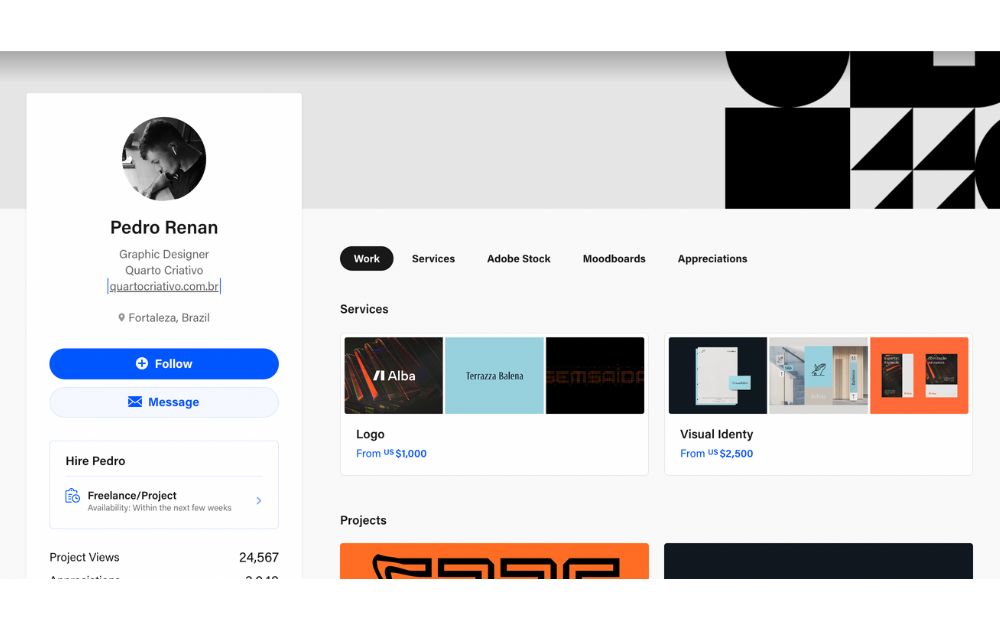Open the Alba logo thumbnail
This screenshot has height=630, width=1000.
pyautogui.click(x=393, y=376)
